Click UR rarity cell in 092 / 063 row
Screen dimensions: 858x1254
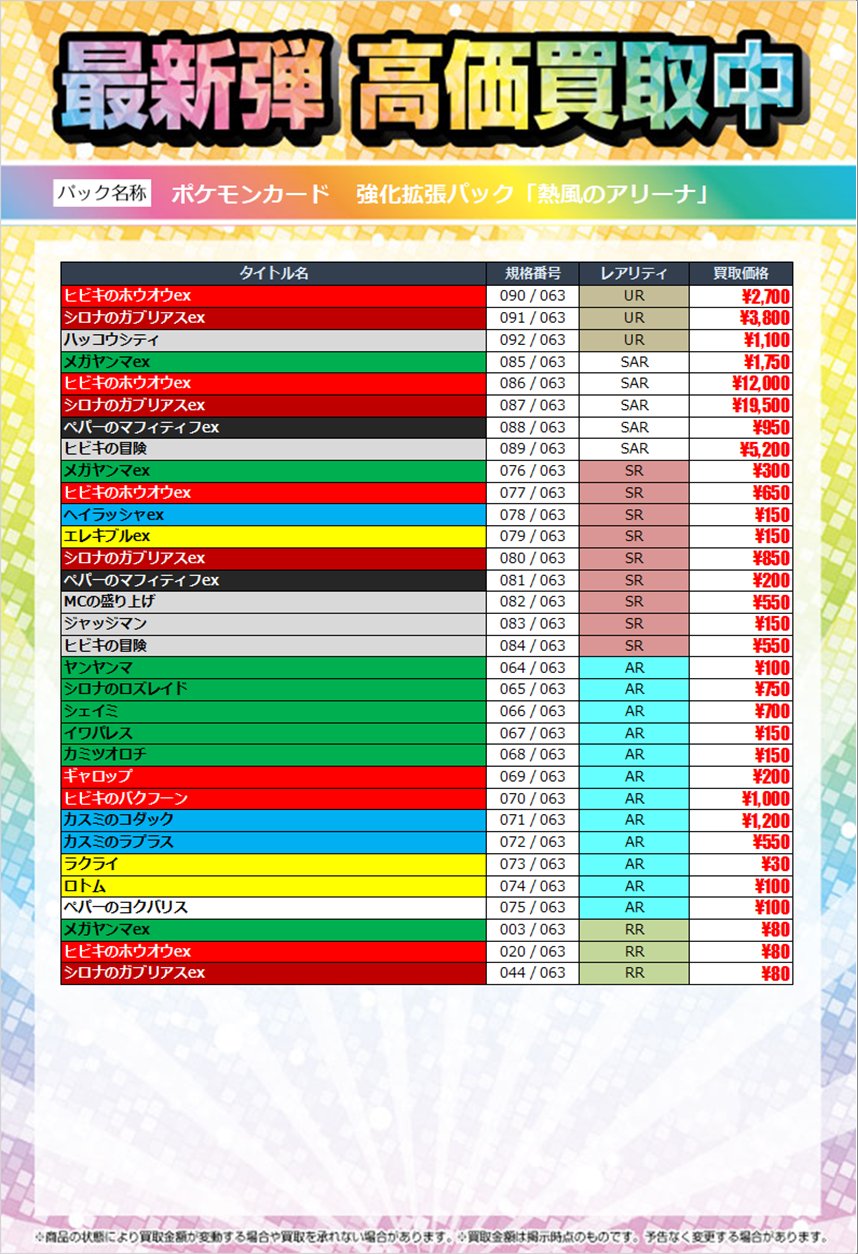click(634, 340)
